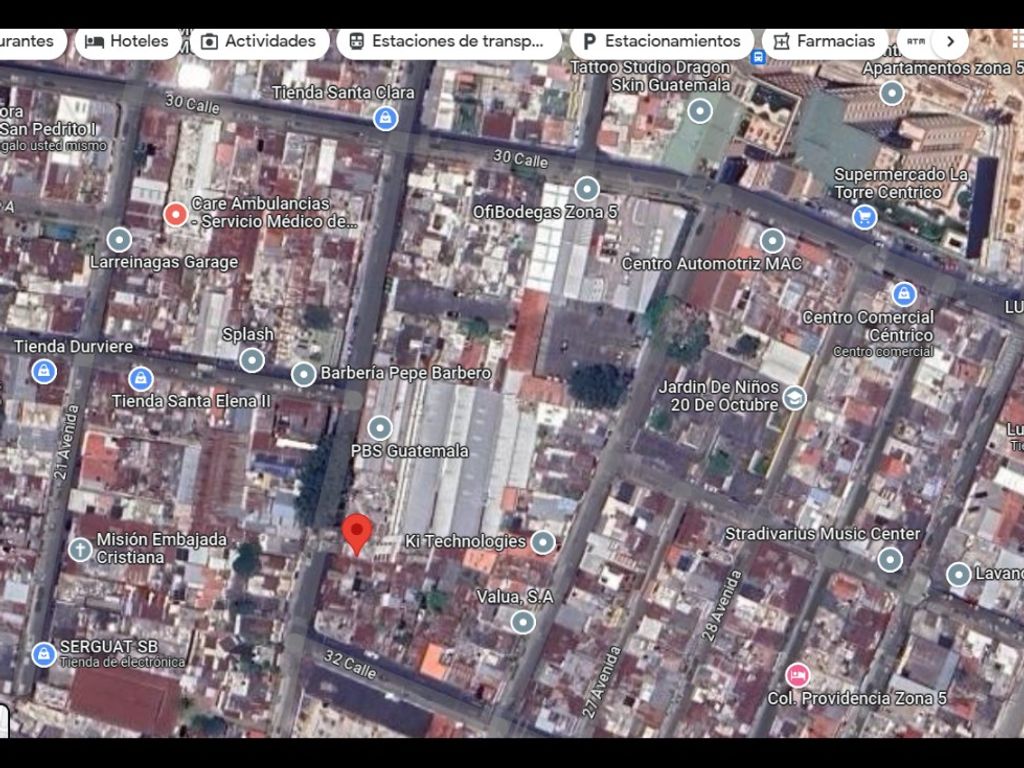The height and width of the screenshot is (768, 1024).
Task: Open the Centro Automotriz MAC pin
Action: point(772,240)
